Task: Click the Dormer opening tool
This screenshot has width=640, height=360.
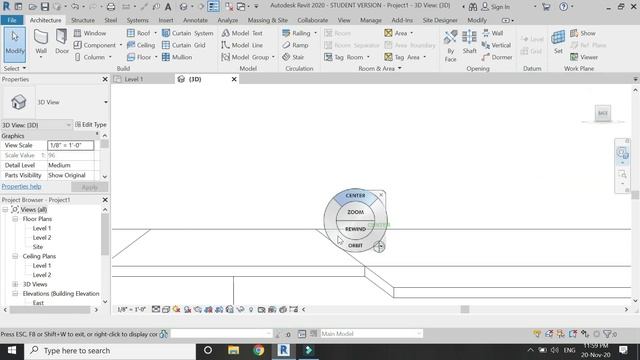Action: (x=497, y=57)
